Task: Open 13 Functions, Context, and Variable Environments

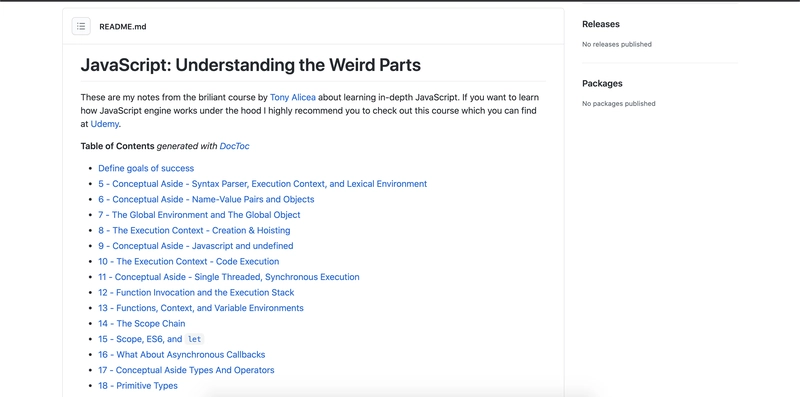Action: pyautogui.click(x=201, y=308)
